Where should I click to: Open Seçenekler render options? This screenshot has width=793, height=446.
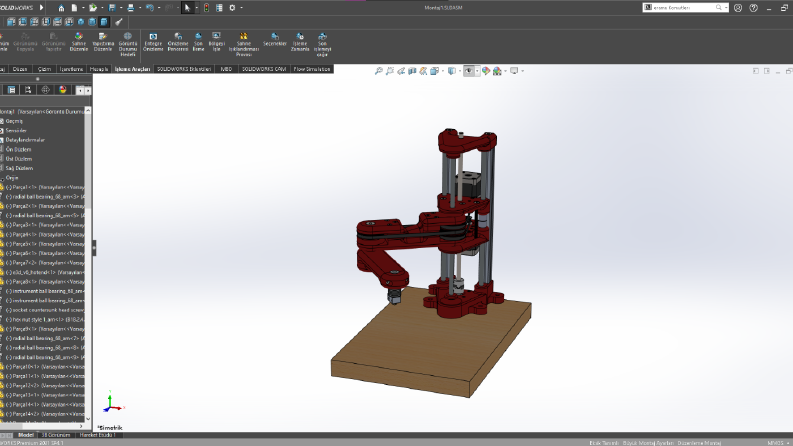(275, 39)
